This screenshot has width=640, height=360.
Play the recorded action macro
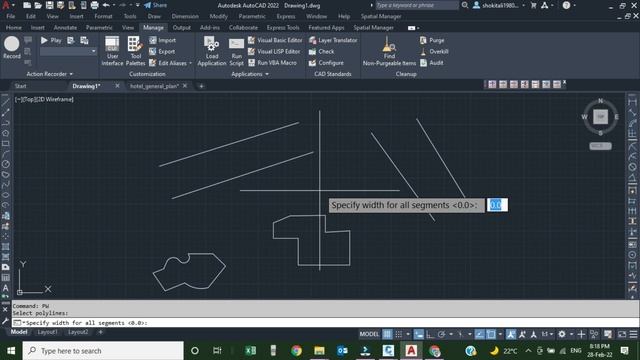51,40
